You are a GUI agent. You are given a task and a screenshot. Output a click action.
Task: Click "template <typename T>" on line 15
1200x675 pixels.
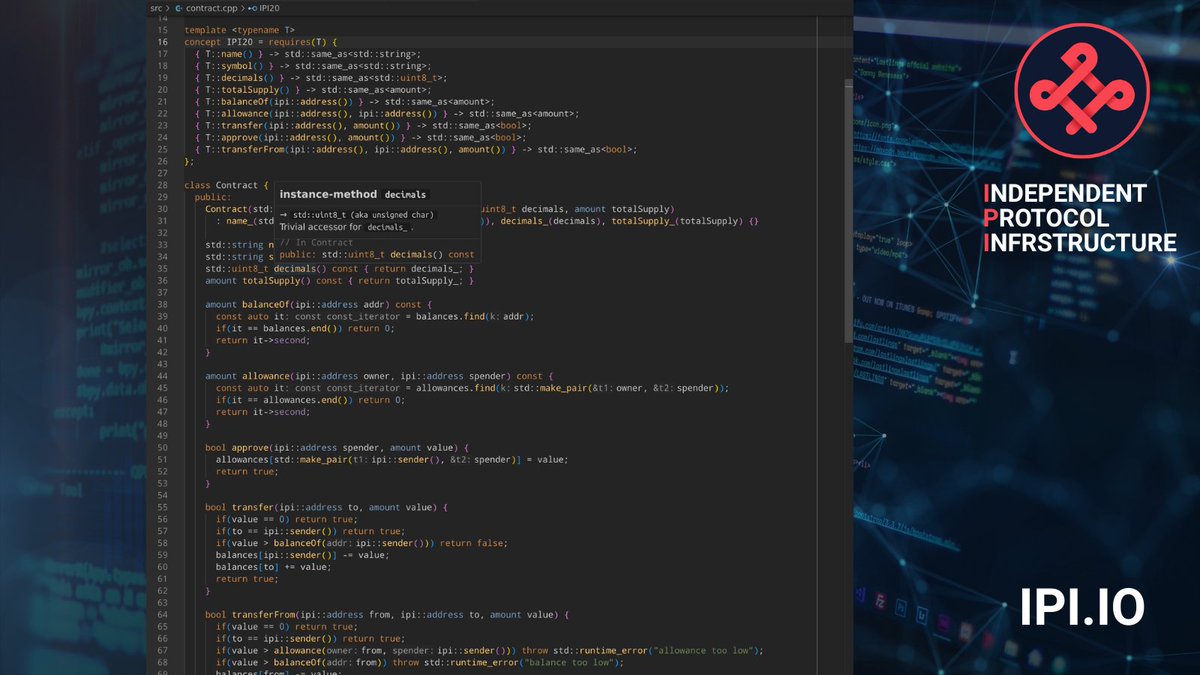[240, 30]
